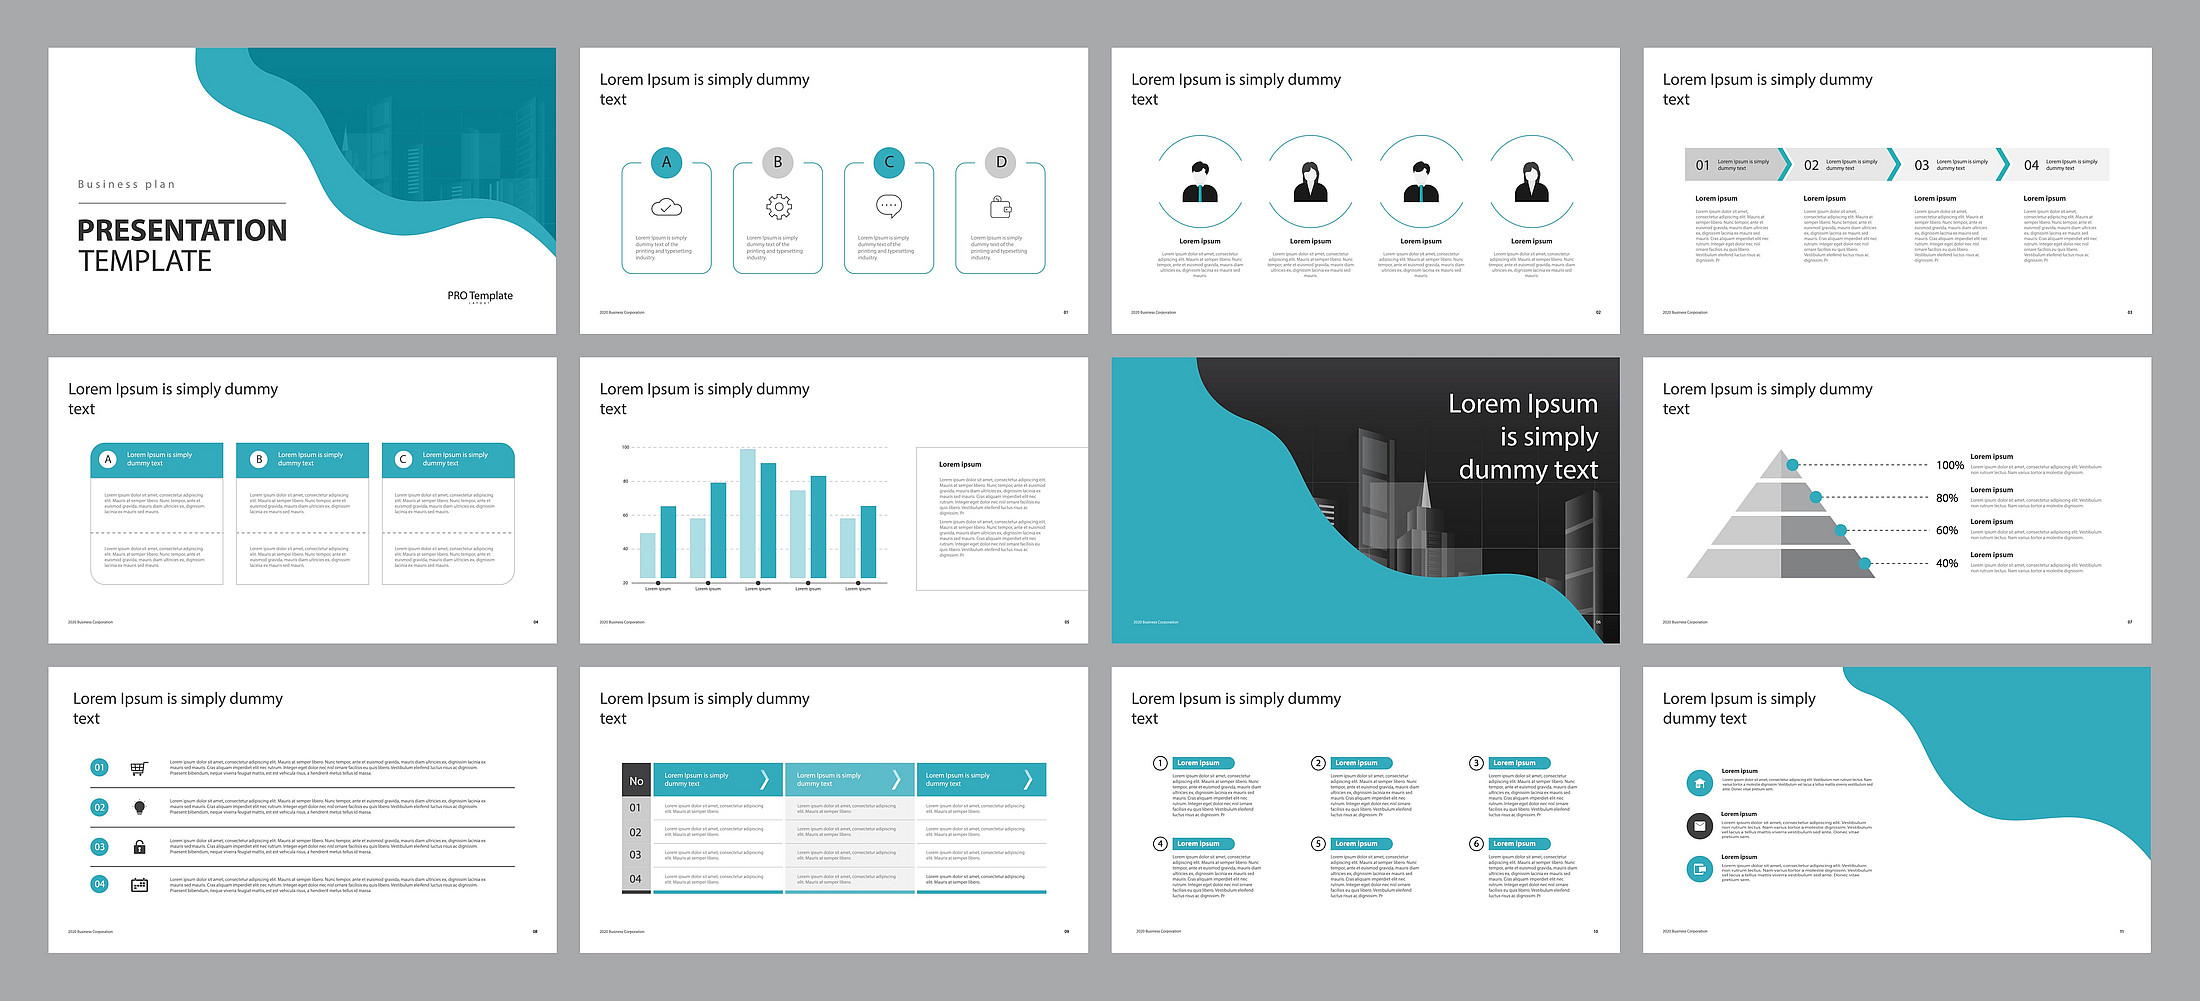Select the wallet icon in card D
The width and height of the screenshot is (2200, 1001).
1000,207
